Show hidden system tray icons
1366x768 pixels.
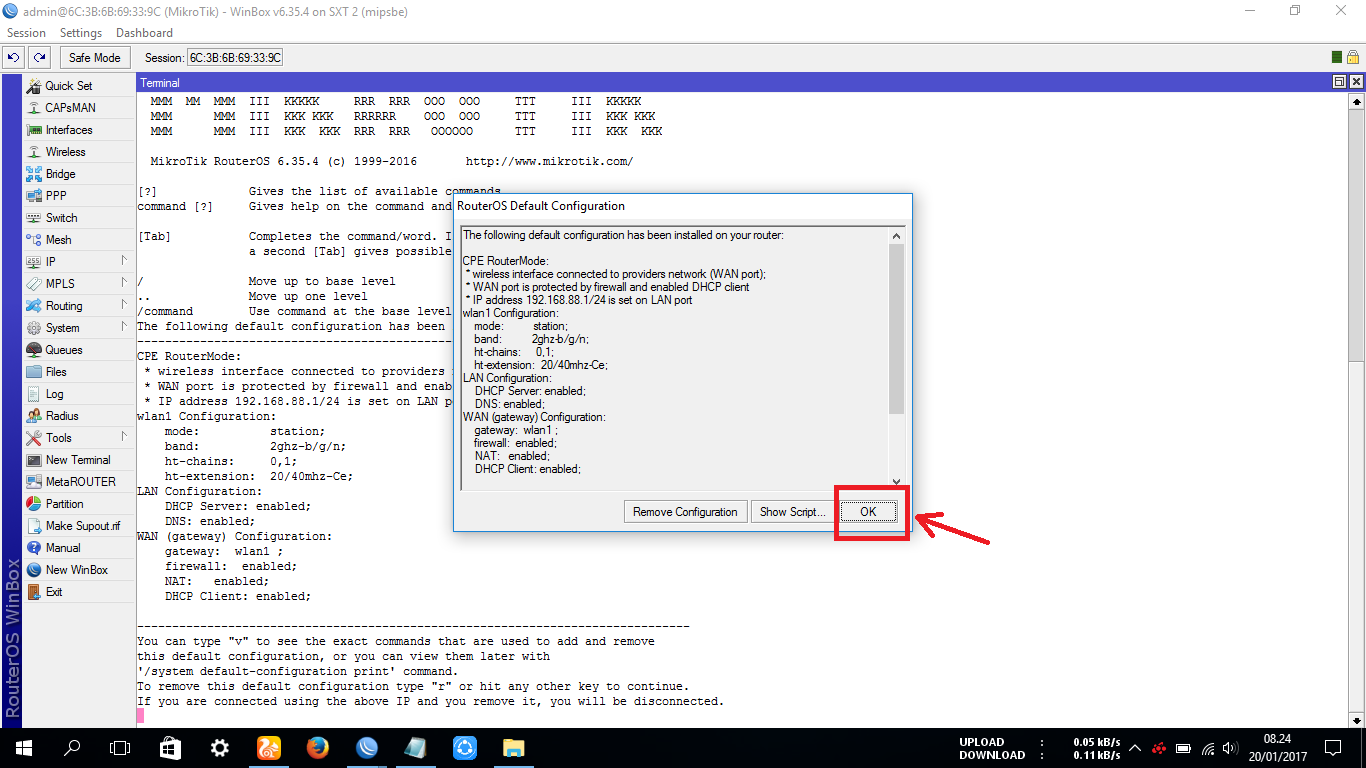[1135, 748]
